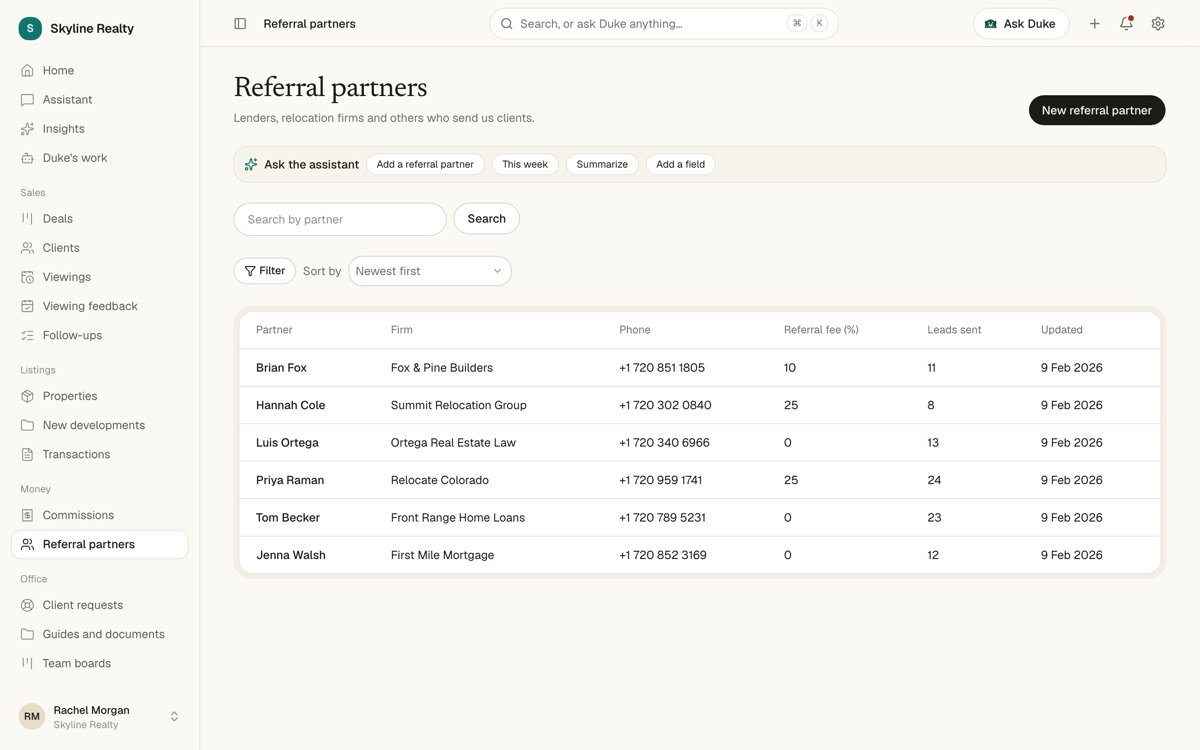Image resolution: width=1200 pixels, height=750 pixels.
Task: Open Priya Raman partner record
Action: click(x=290, y=480)
